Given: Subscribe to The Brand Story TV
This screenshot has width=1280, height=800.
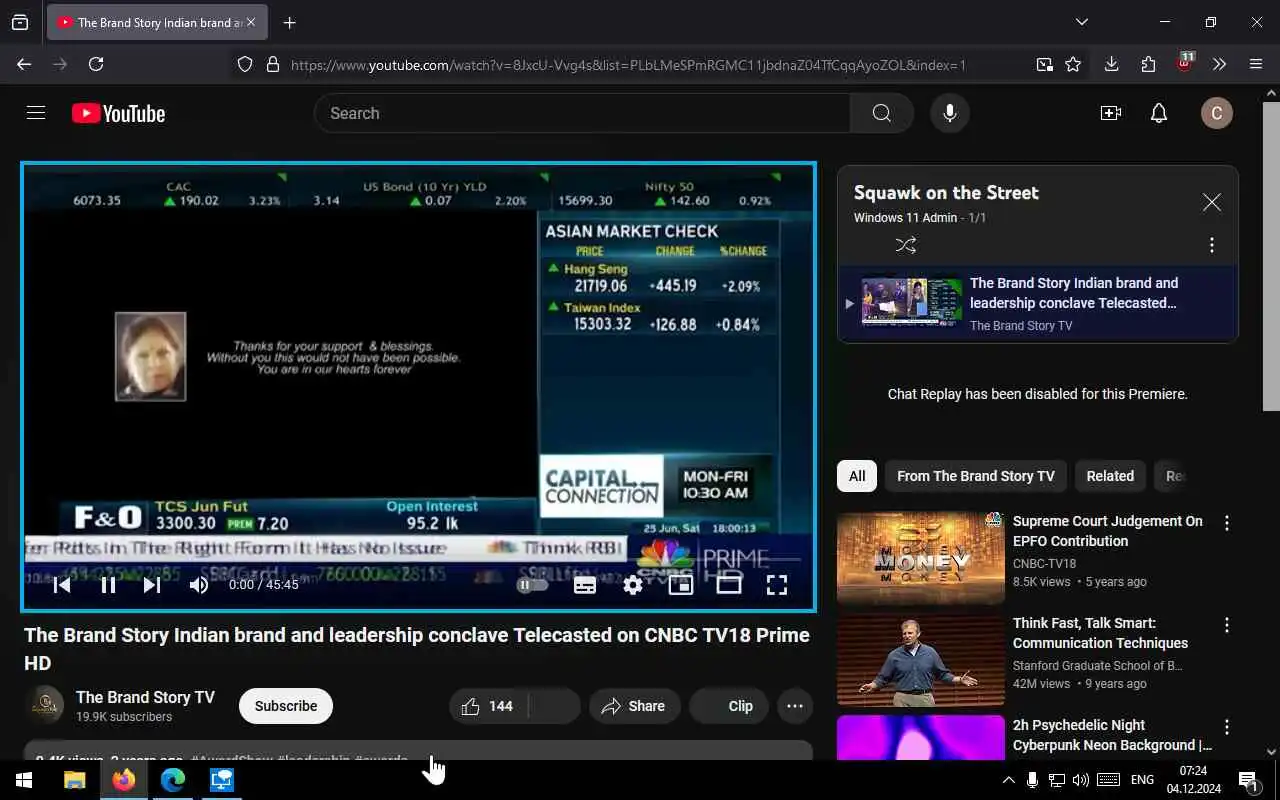Looking at the screenshot, I should coord(286,706).
